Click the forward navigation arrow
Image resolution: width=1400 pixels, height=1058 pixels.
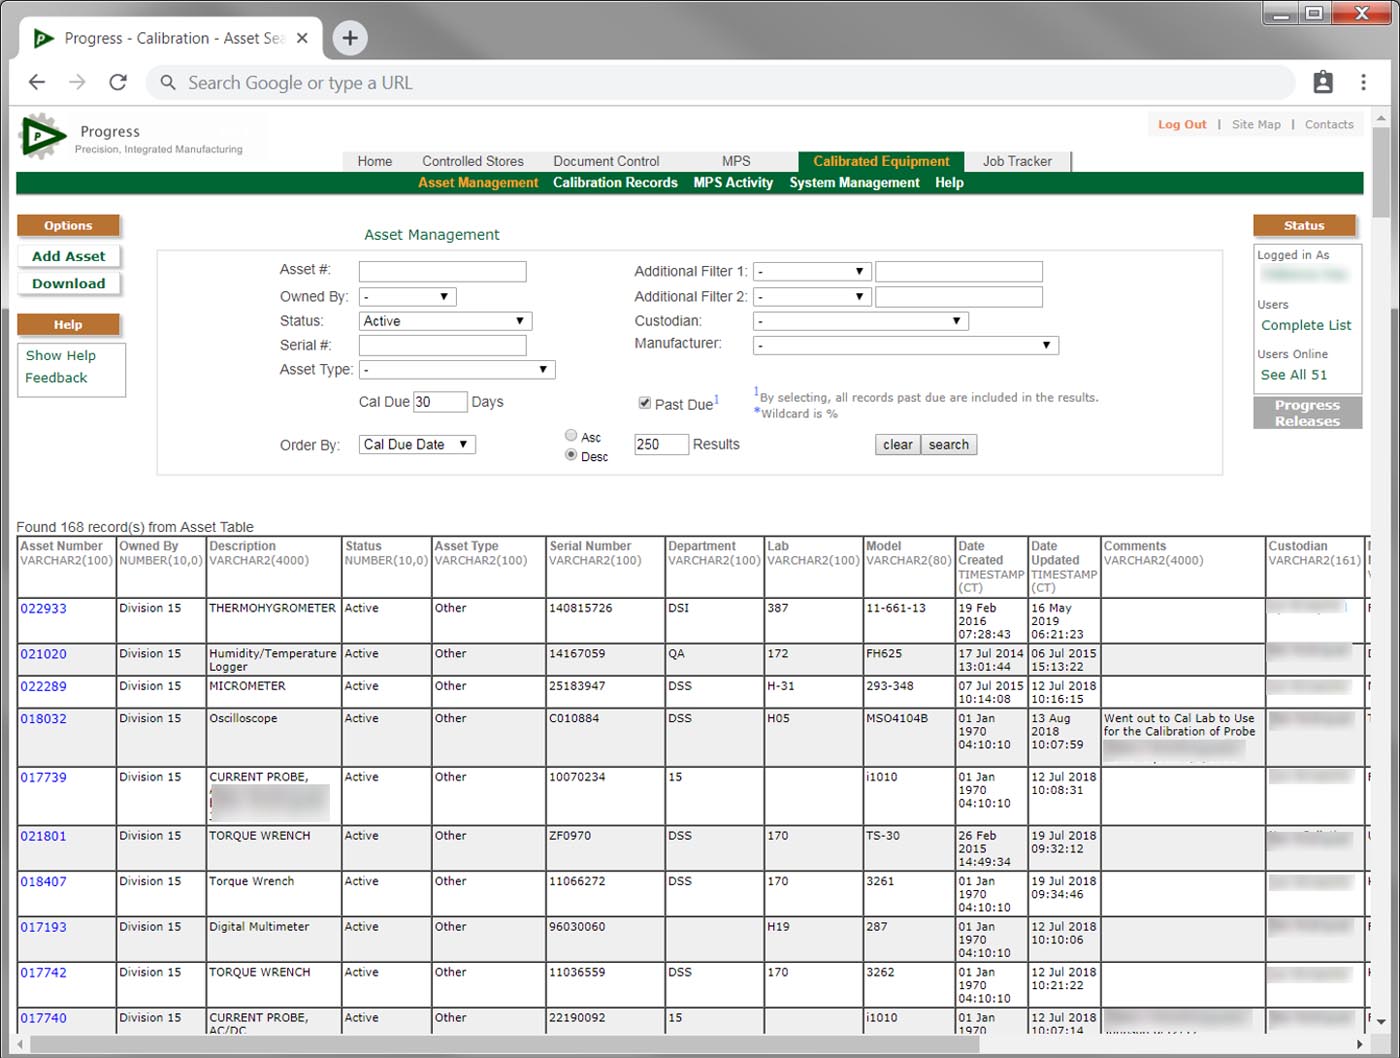coord(77,83)
